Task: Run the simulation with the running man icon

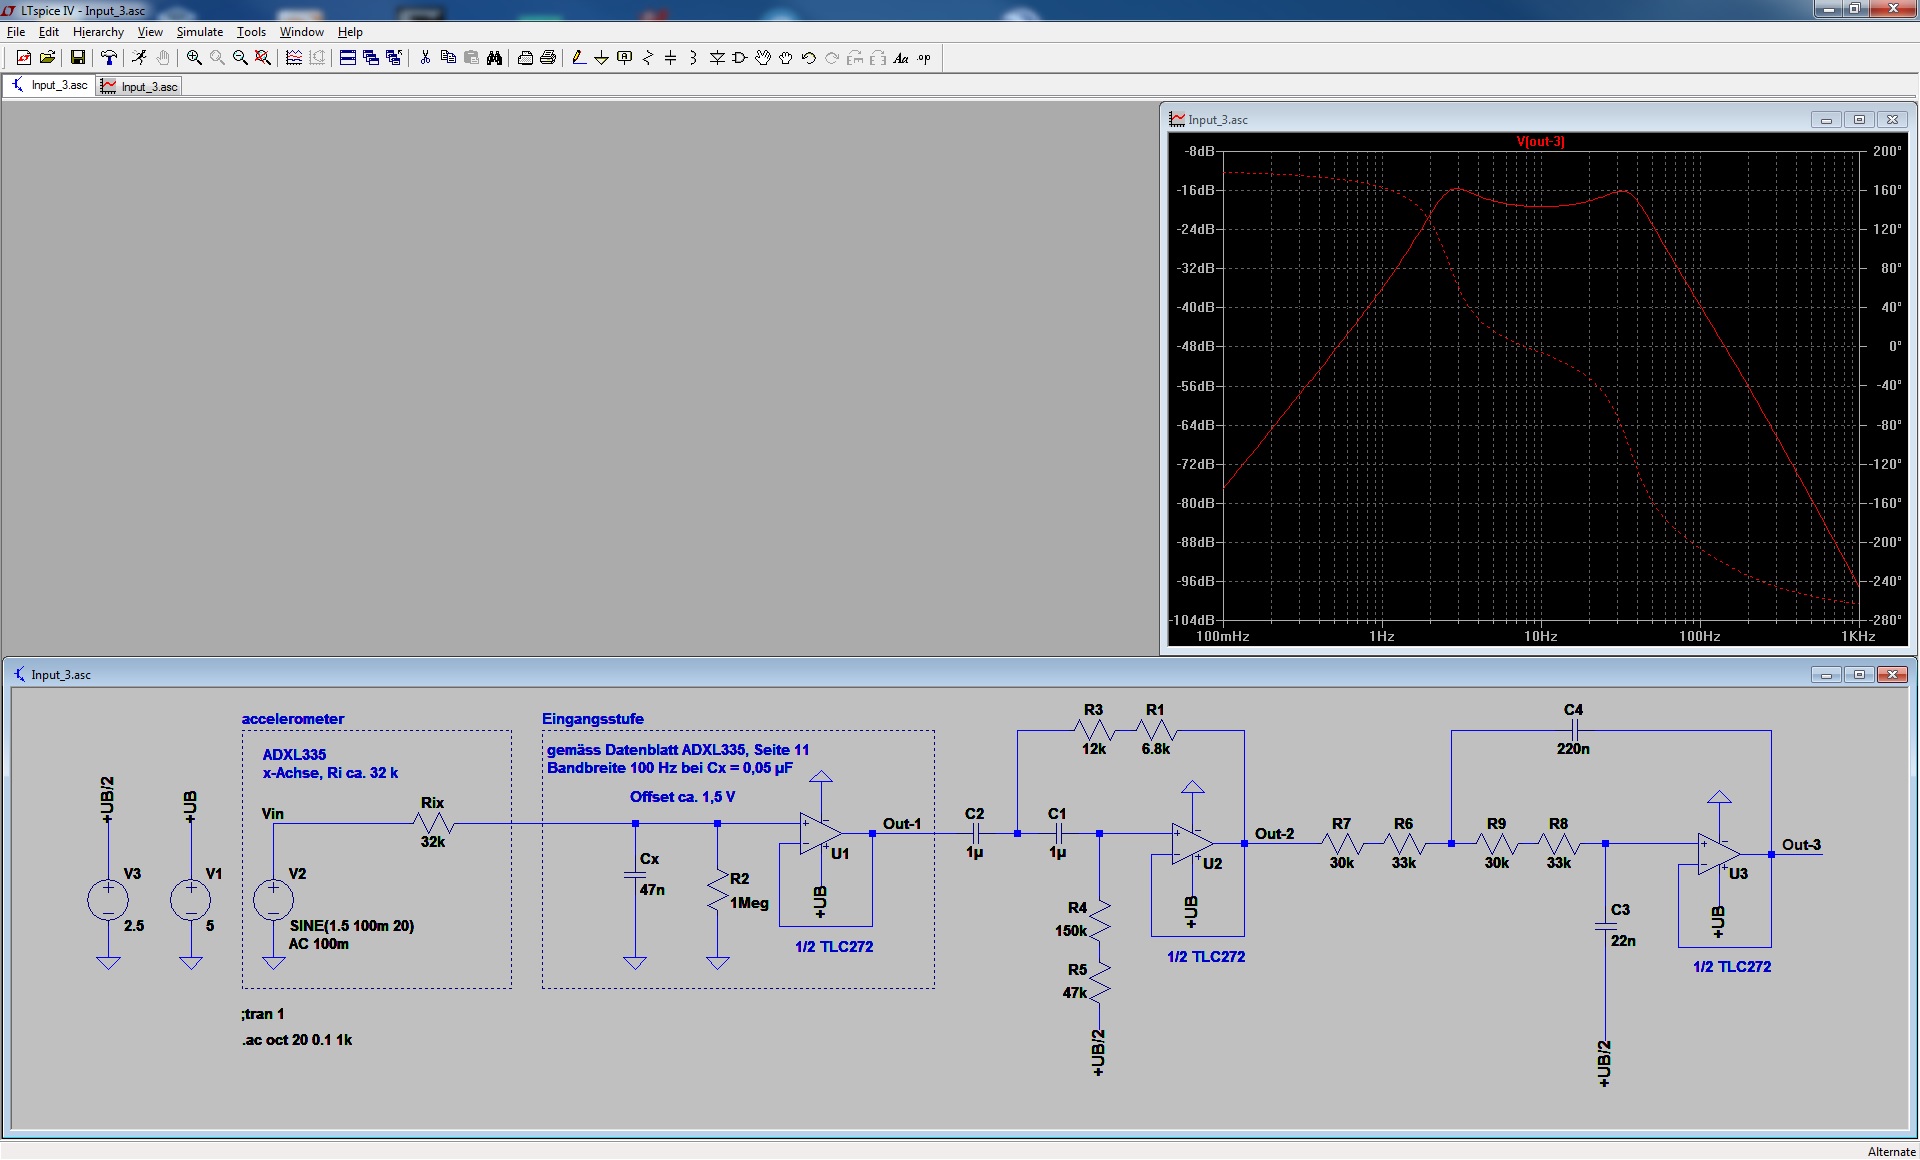Action: tap(140, 58)
